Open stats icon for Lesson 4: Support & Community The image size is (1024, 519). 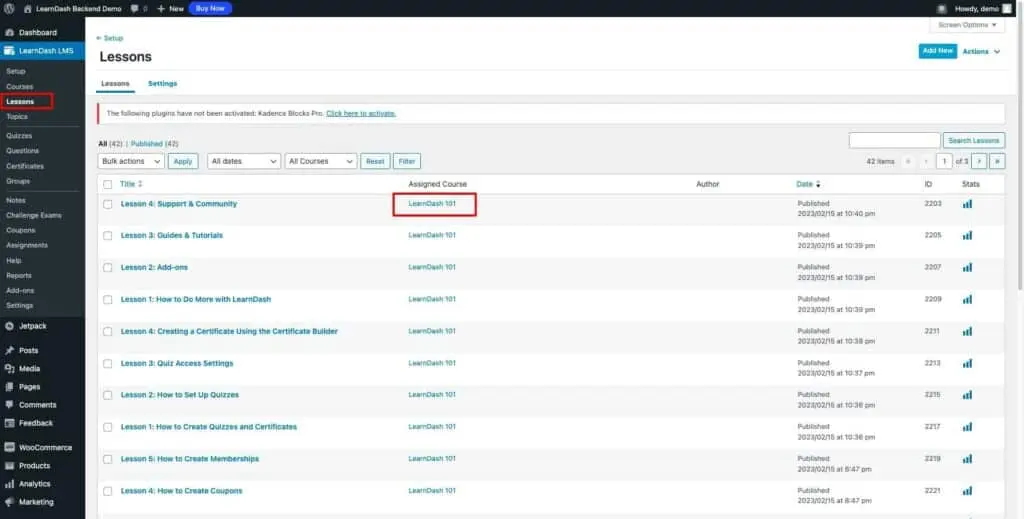(x=967, y=204)
